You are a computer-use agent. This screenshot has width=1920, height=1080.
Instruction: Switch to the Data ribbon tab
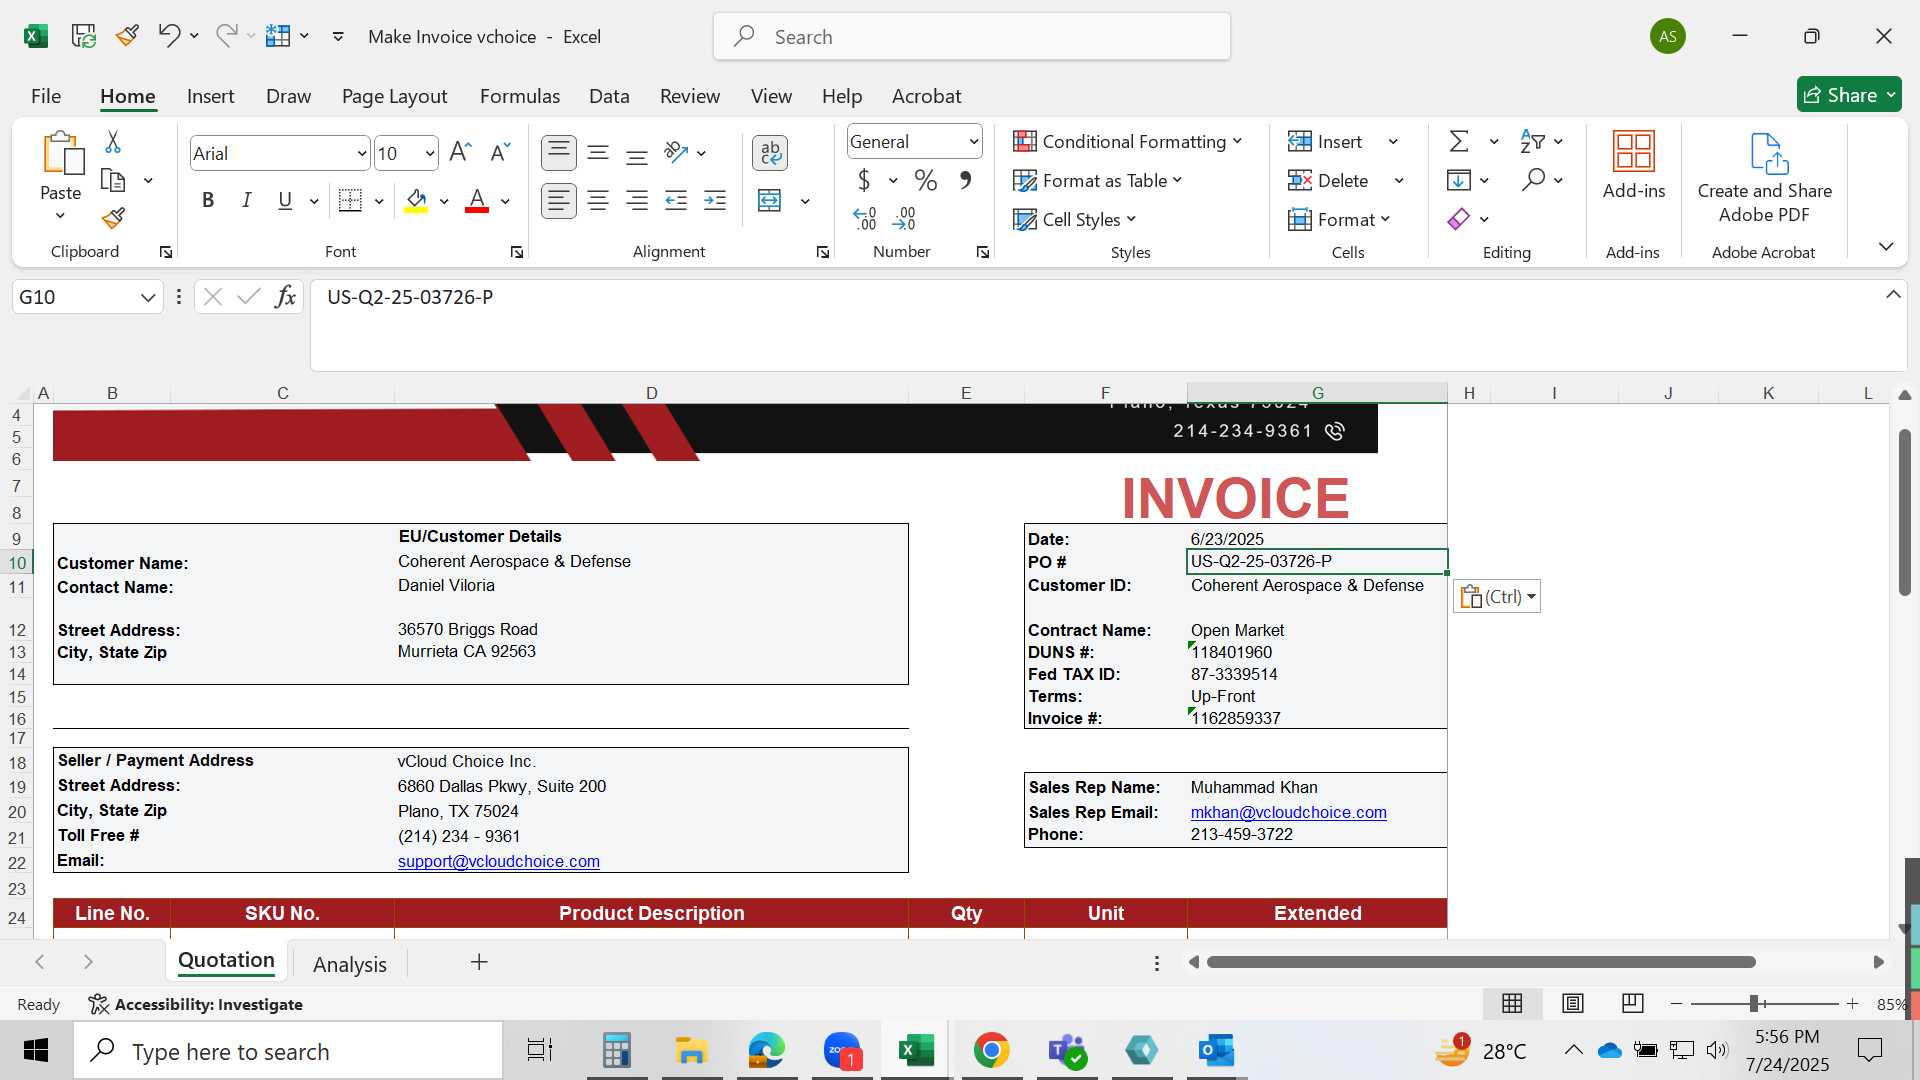[x=609, y=96]
